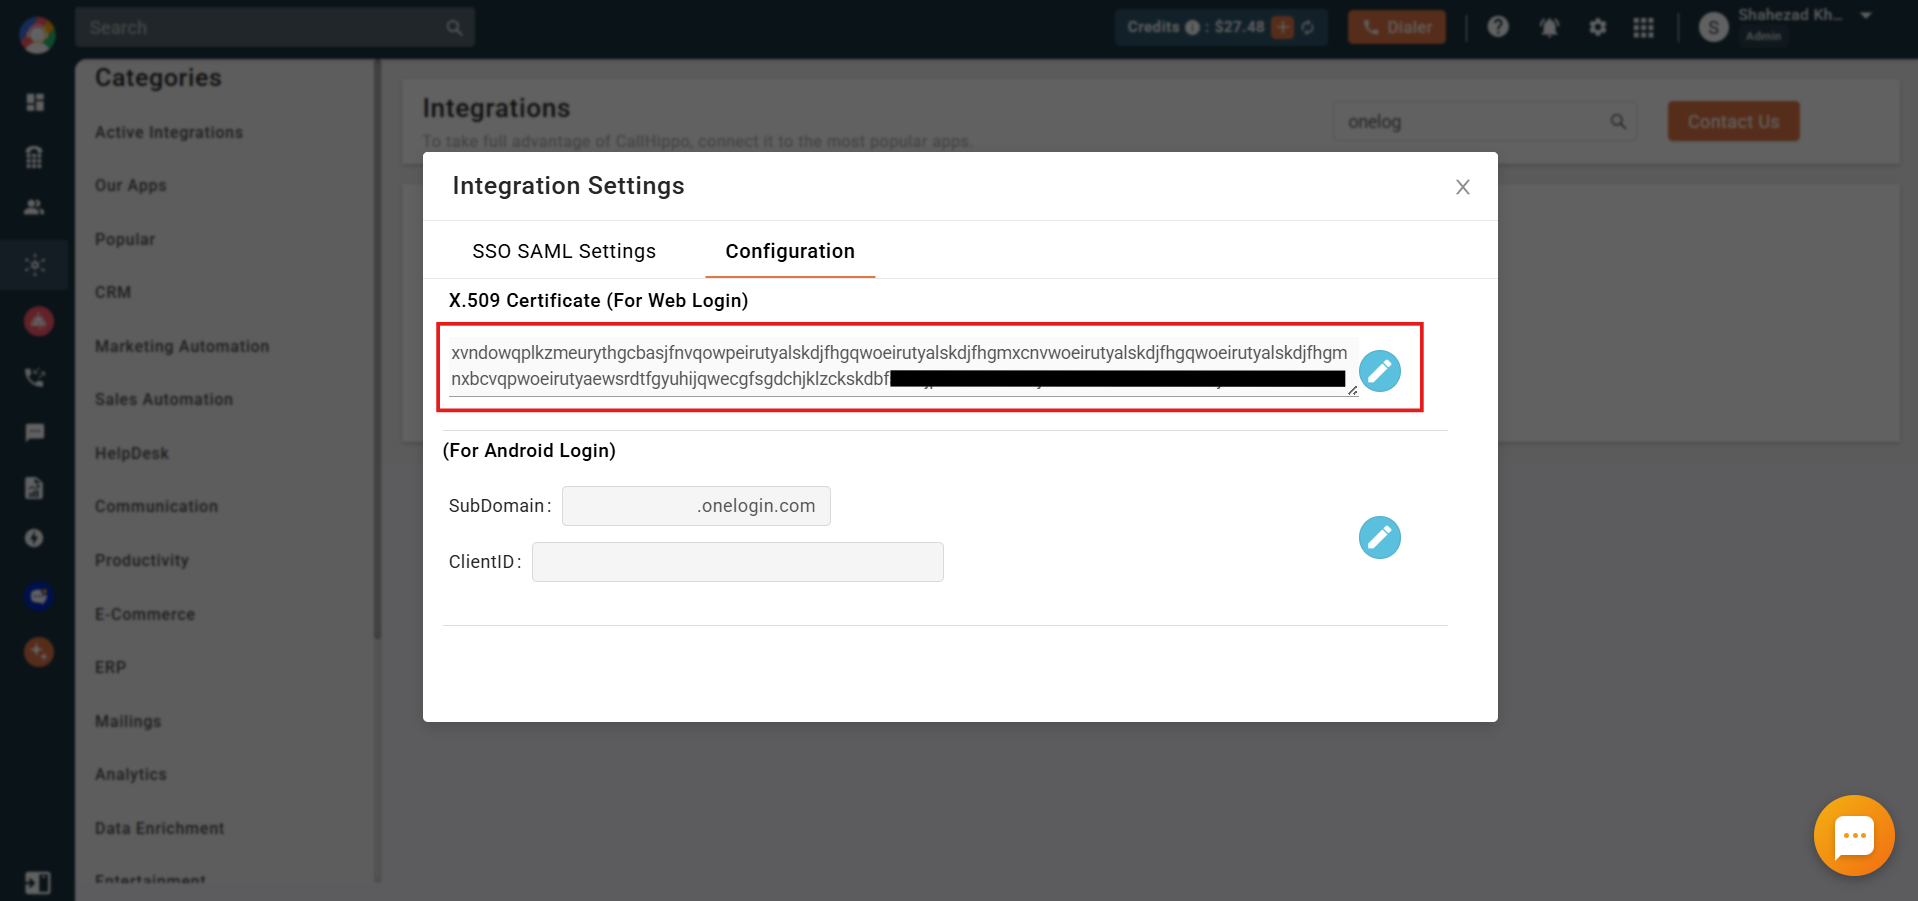Screen dimensions: 1918x901
Task: Close the Integration Settings dialog
Action: 1462,187
